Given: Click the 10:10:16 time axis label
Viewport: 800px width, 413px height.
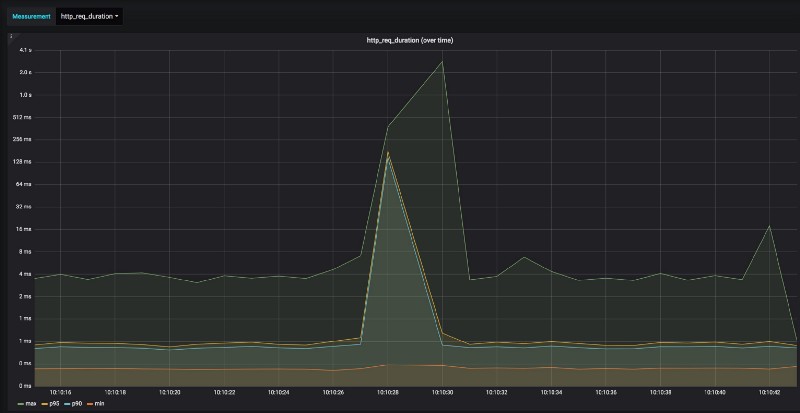Looking at the screenshot, I should tap(60, 393).
